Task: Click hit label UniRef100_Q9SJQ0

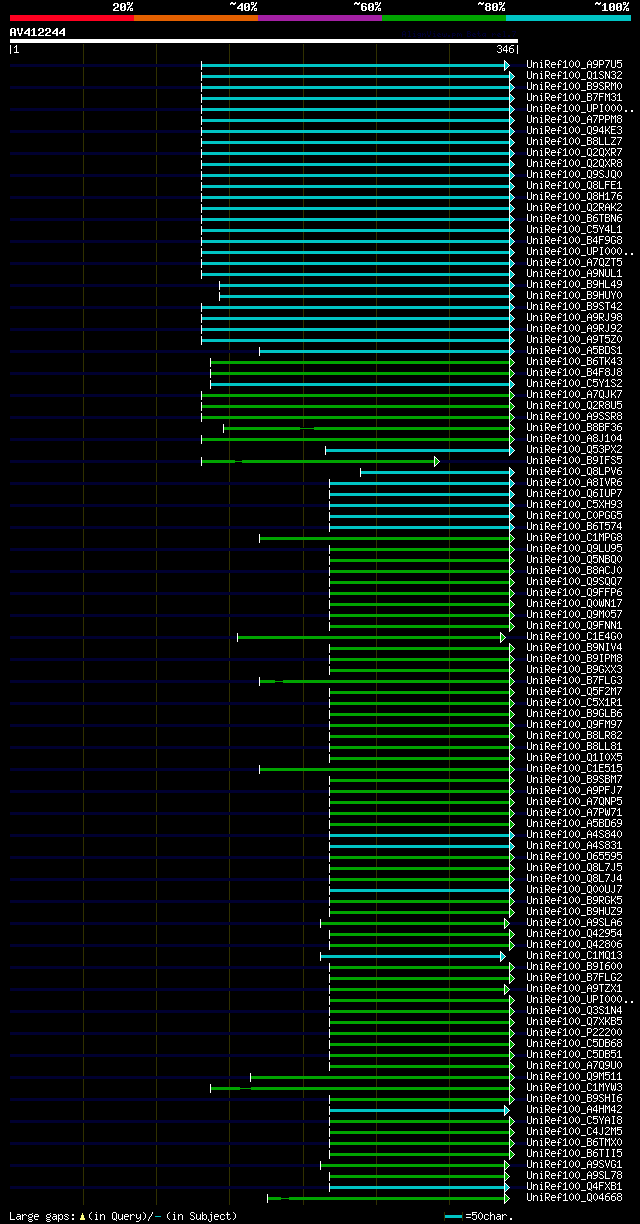Action: (x=574, y=174)
